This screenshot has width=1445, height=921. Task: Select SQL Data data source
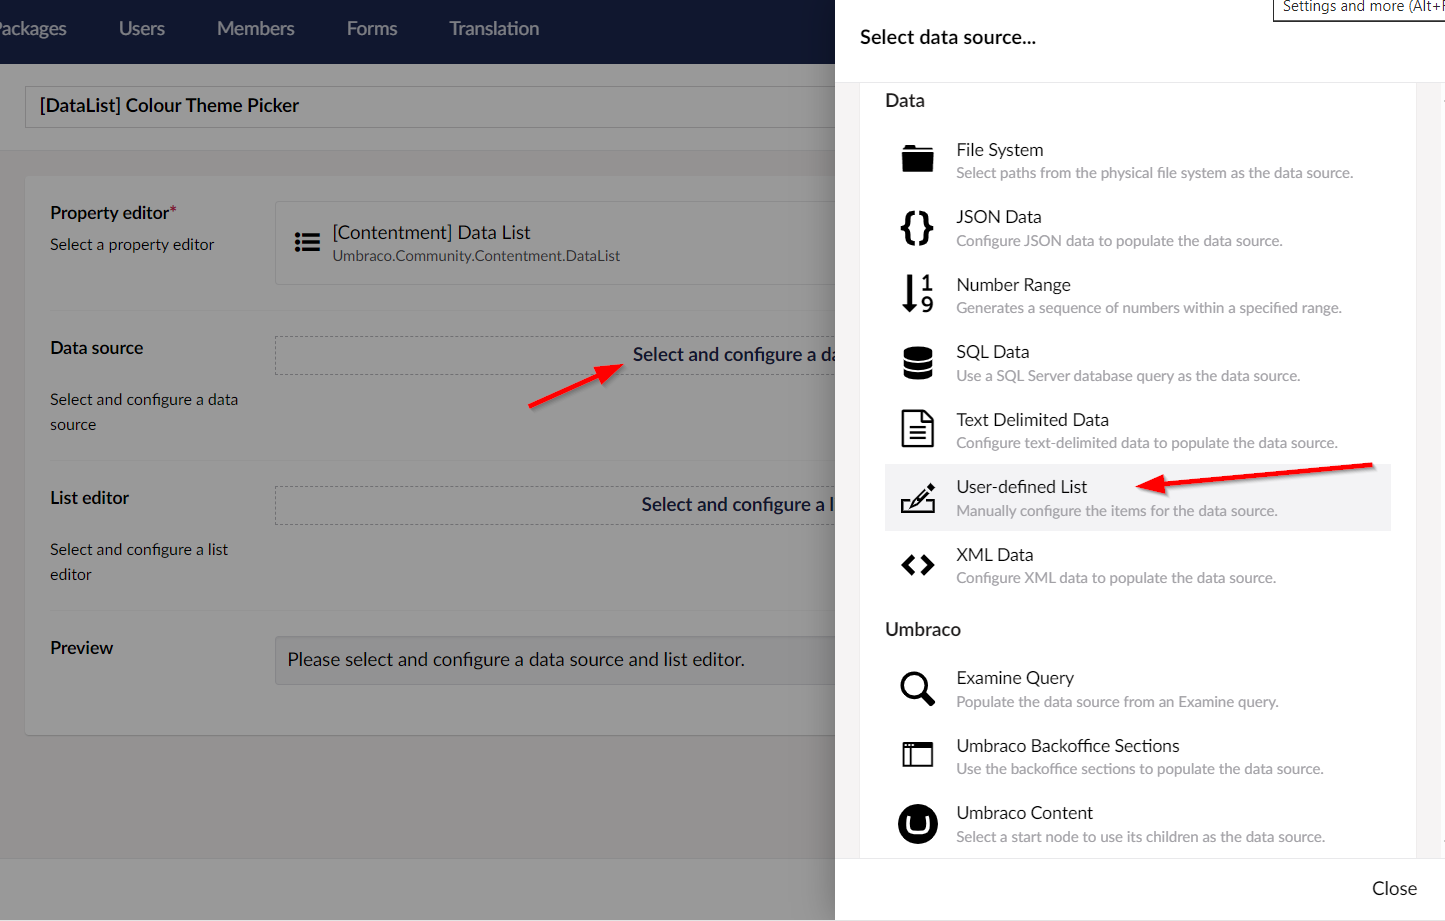pos(1137,363)
